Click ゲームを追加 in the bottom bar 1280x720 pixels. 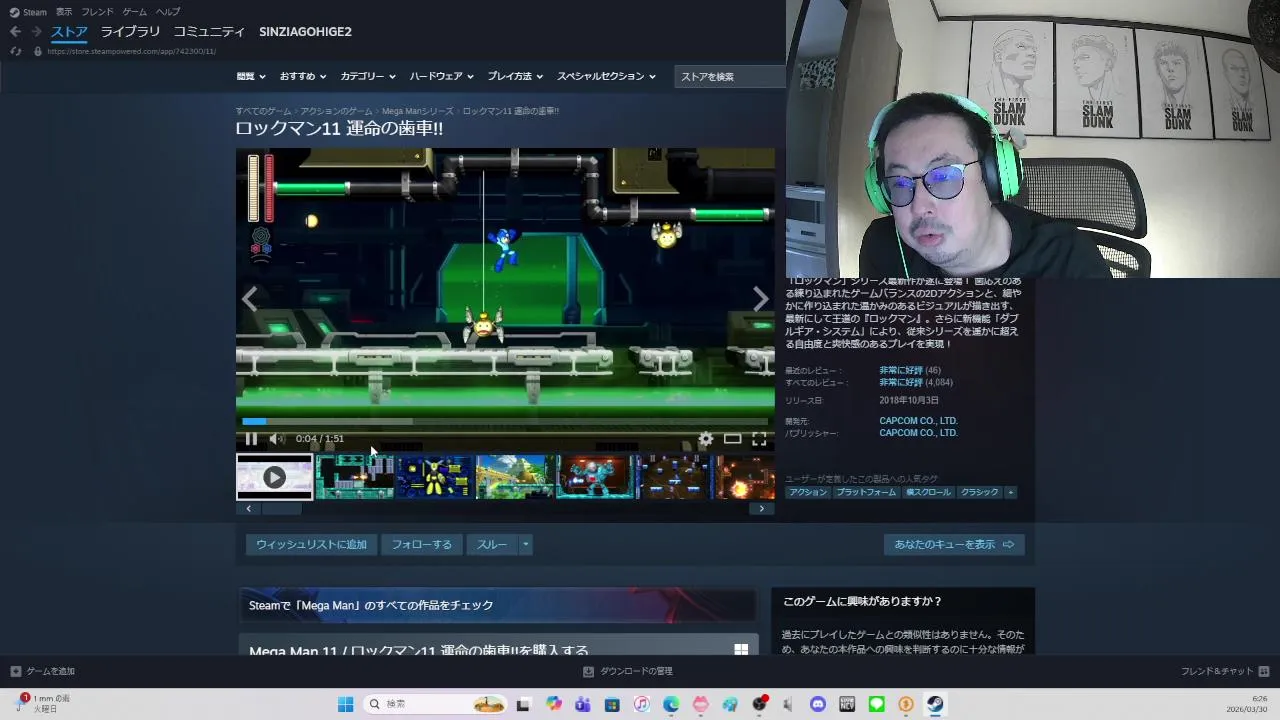pos(42,671)
